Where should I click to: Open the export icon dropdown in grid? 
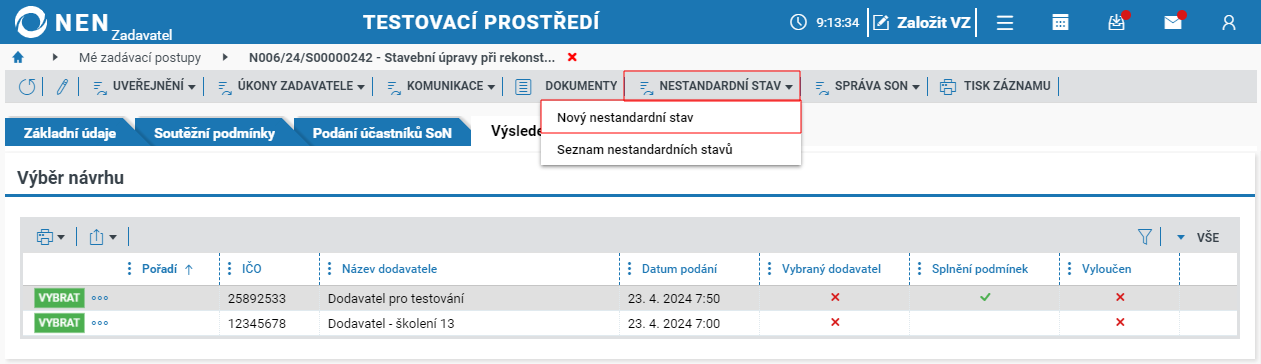103,237
